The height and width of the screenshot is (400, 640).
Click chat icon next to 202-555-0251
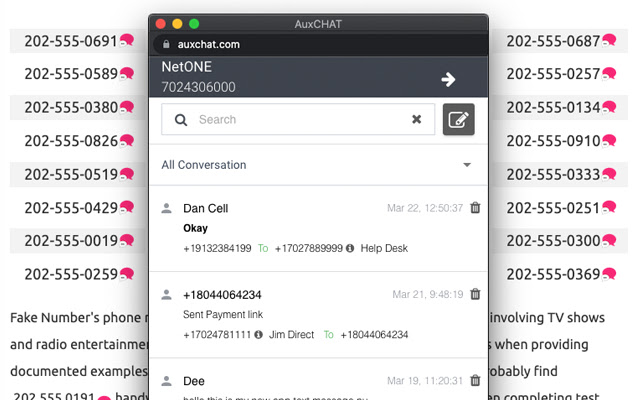pyautogui.click(x=609, y=207)
